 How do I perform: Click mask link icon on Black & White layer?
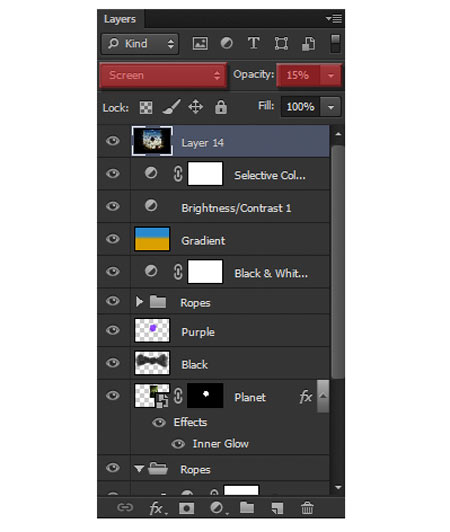178,272
